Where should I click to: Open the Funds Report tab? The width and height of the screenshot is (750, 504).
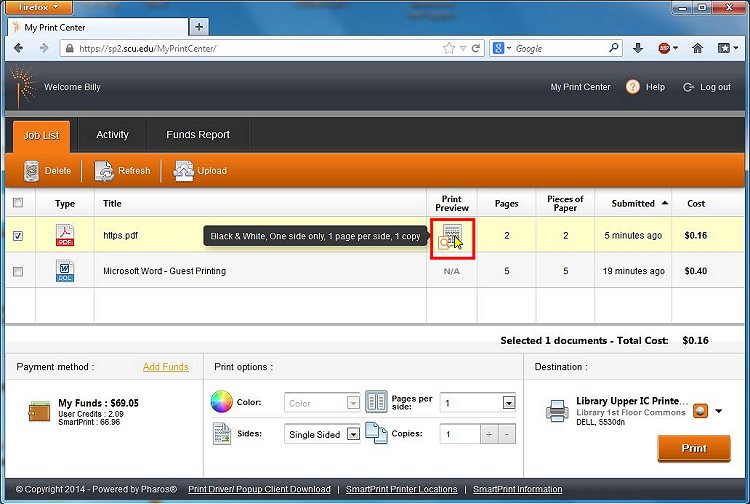pyautogui.click(x=198, y=135)
